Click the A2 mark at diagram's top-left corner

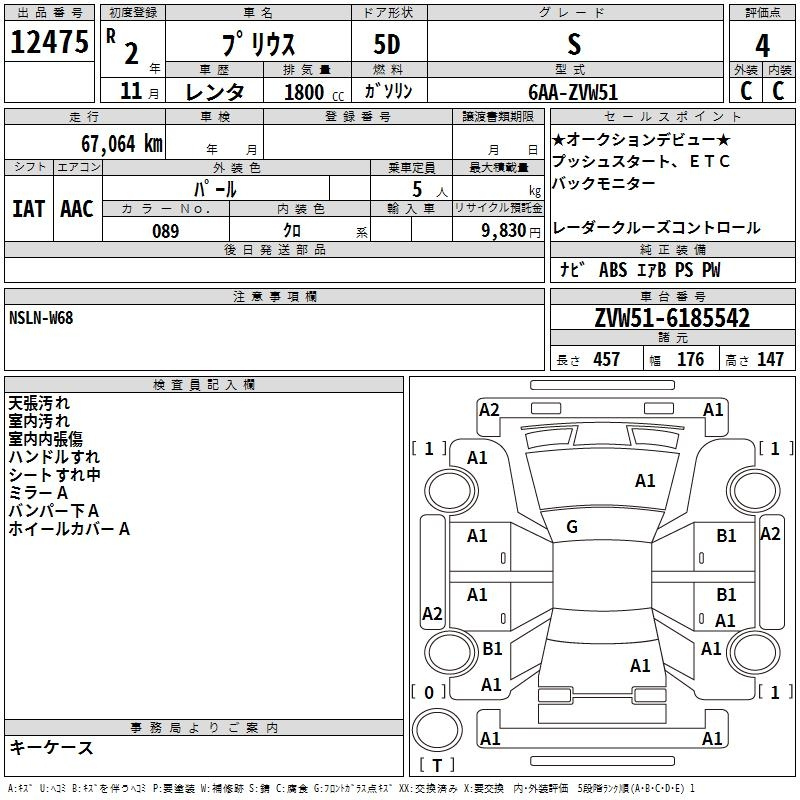coord(489,409)
